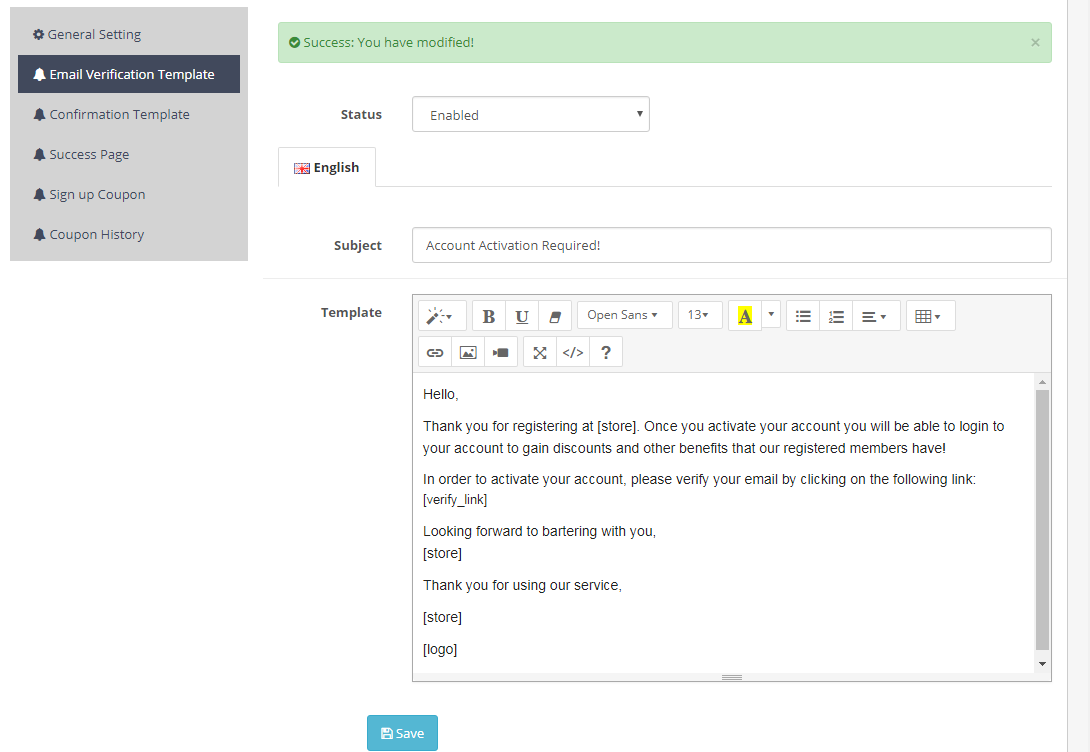This screenshot has width=1090, height=752.
Task: Open Sign up Coupon menu item
Action: 129,194
